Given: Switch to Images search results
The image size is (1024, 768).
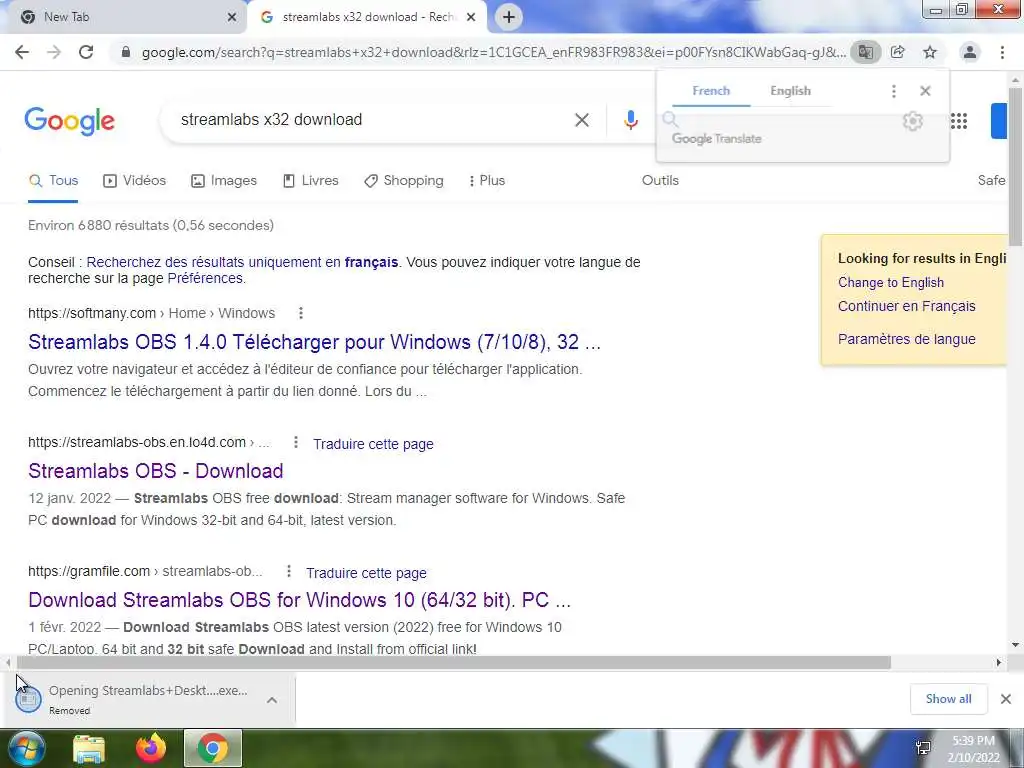Looking at the screenshot, I should [x=223, y=181].
